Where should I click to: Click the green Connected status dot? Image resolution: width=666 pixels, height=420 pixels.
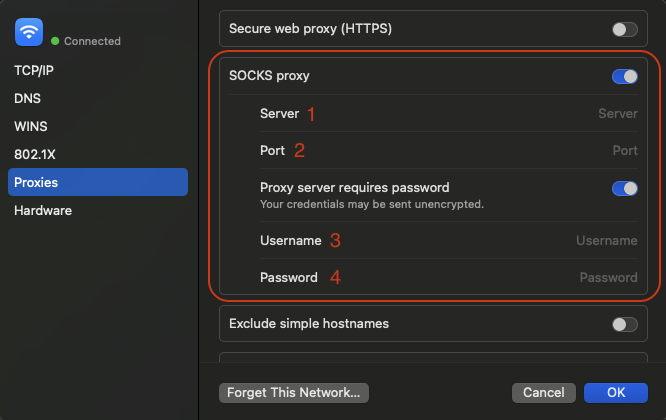click(x=55, y=41)
